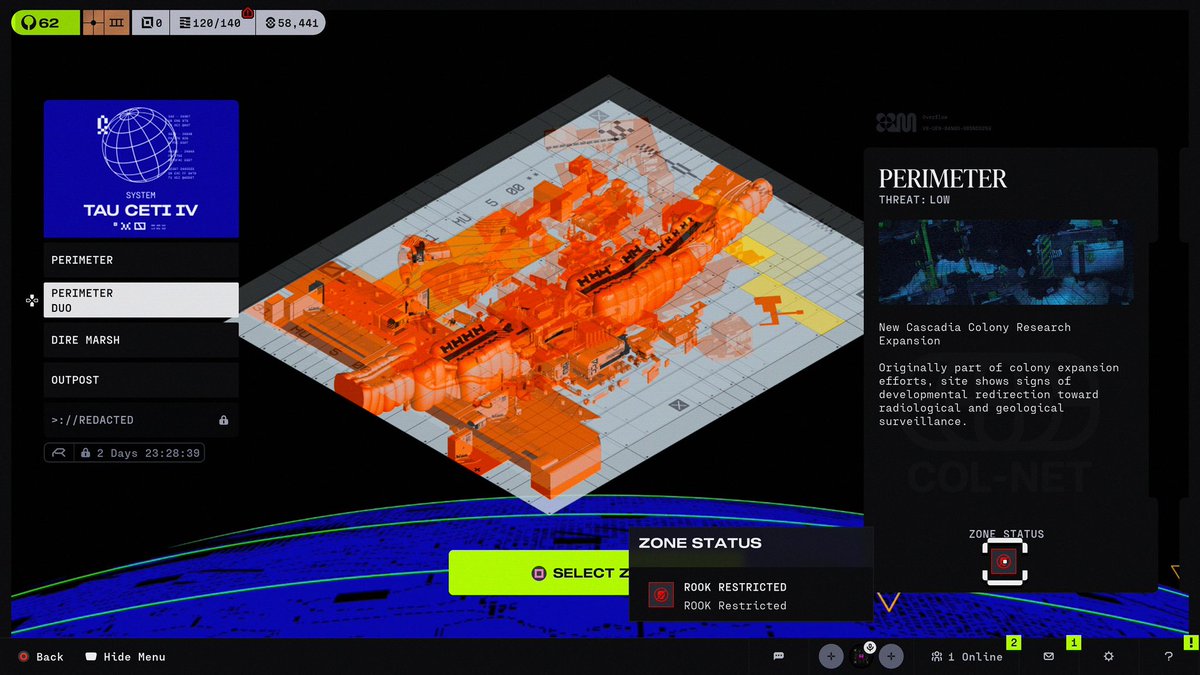
Task: Open the settings gear icon
Action: coord(1108,656)
